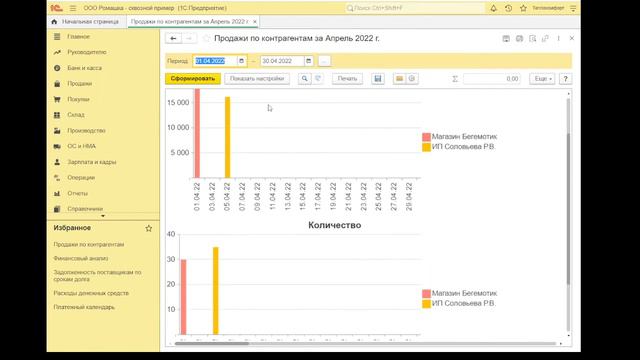
Task: Click Магазин Бегемотик swatch in upper legend
Action: click(x=426, y=137)
